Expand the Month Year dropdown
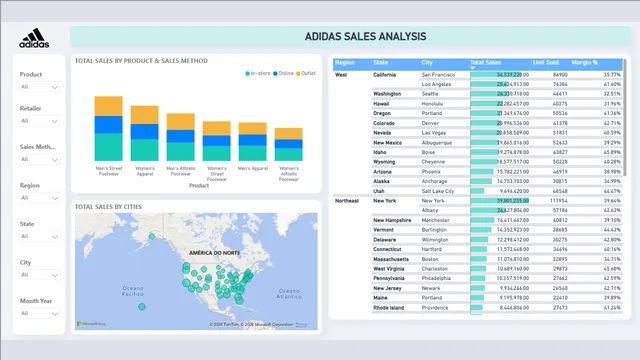Screen dimensions: 640x360 tap(40, 313)
